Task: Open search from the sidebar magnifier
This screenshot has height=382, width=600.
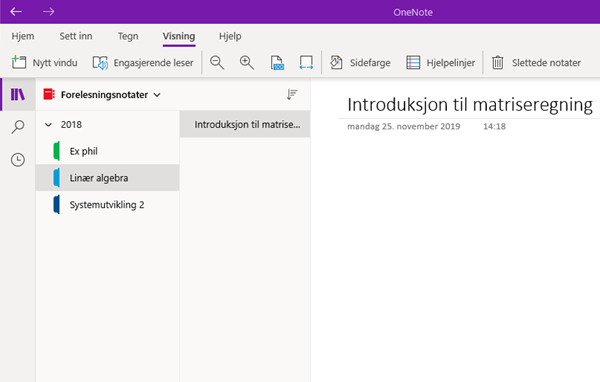Action: click(18, 127)
